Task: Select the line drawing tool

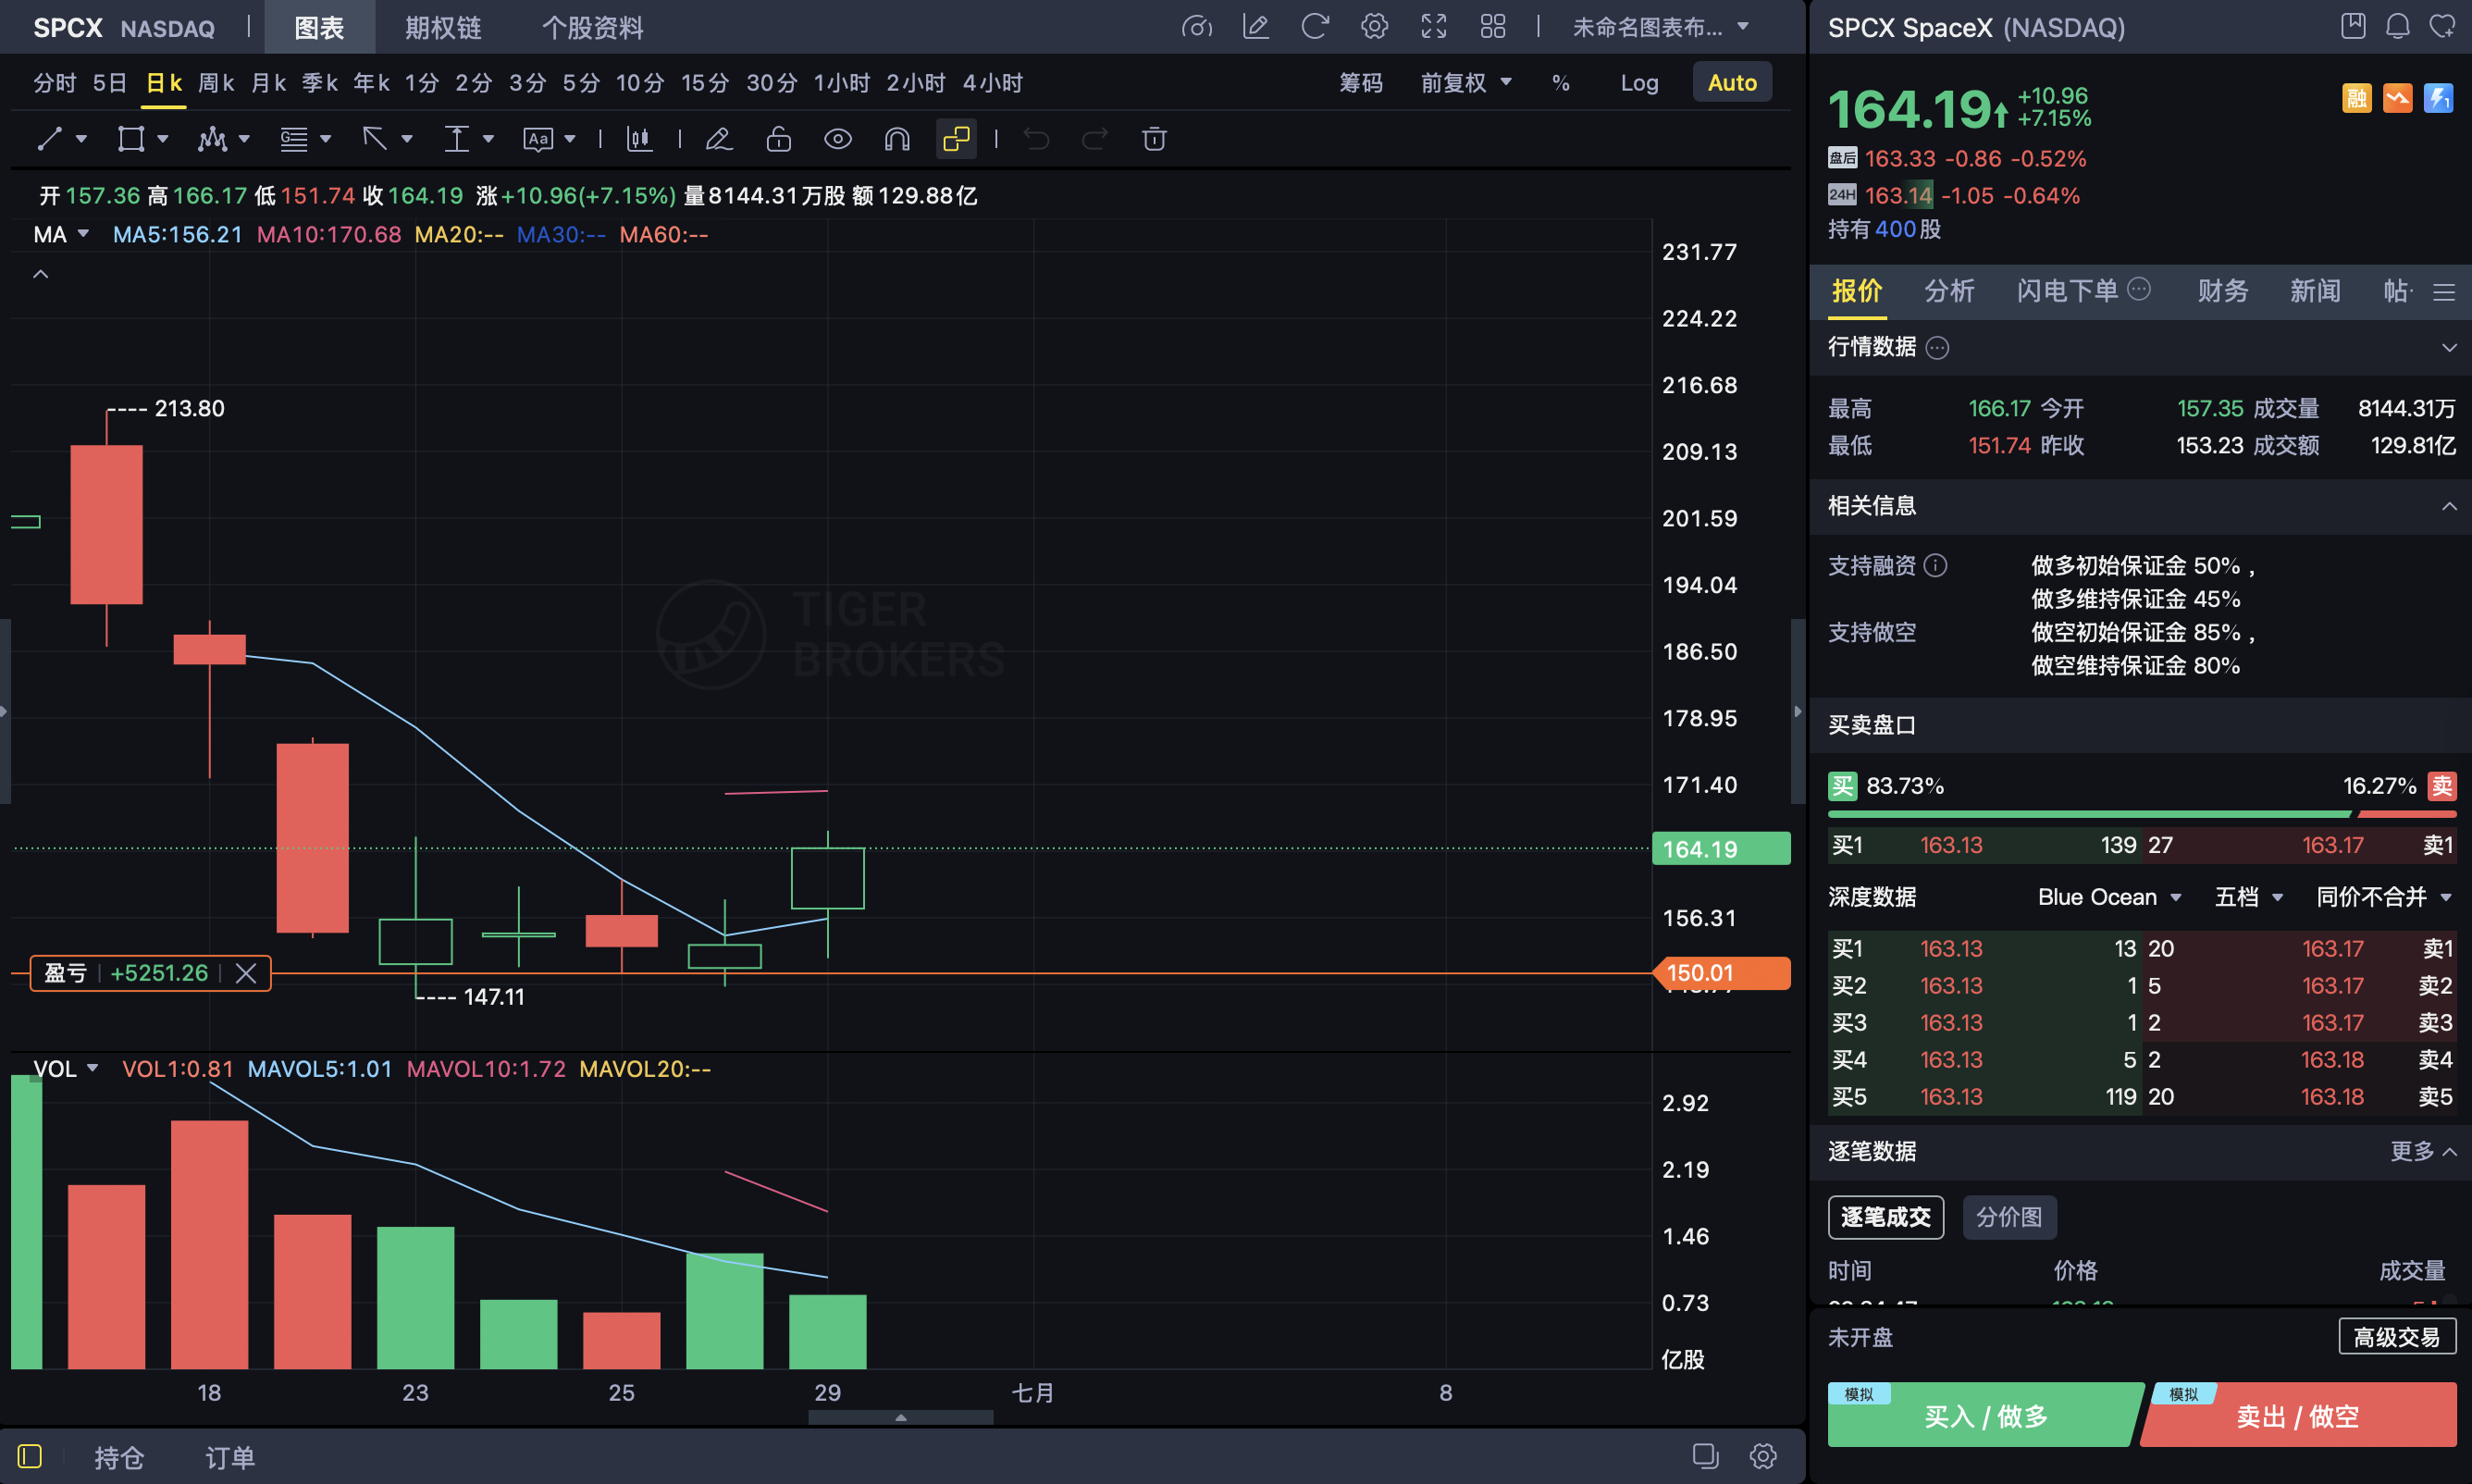Action: [50, 139]
